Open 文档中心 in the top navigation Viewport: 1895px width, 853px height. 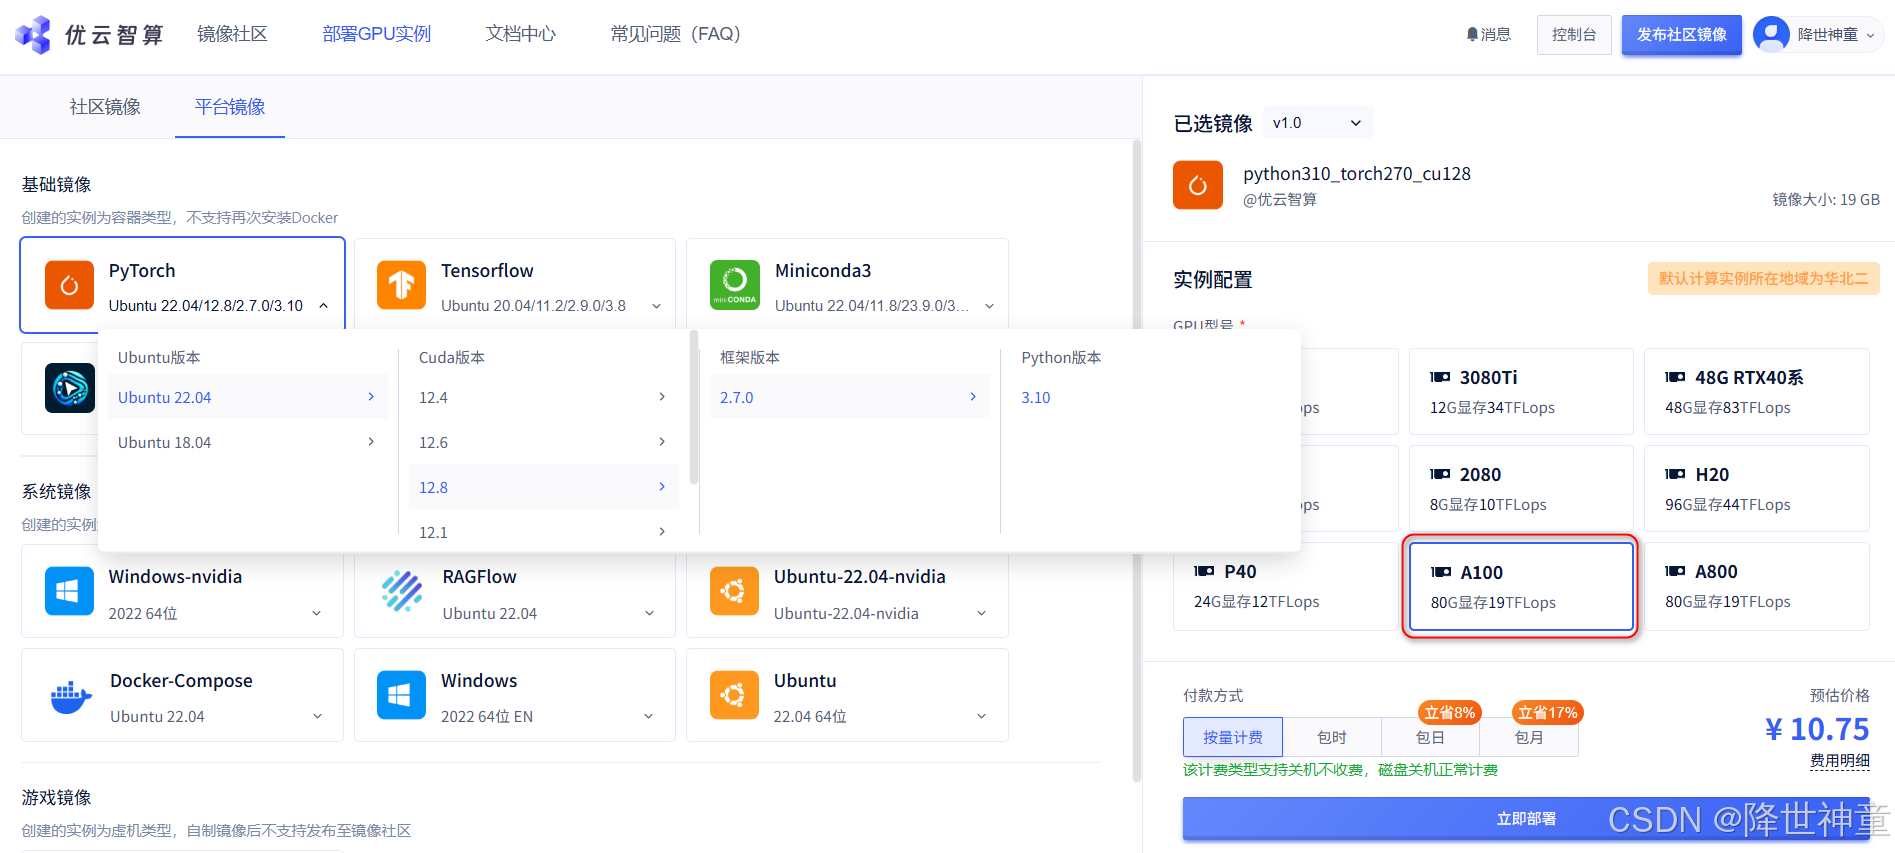pyautogui.click(x=521, y=34)
